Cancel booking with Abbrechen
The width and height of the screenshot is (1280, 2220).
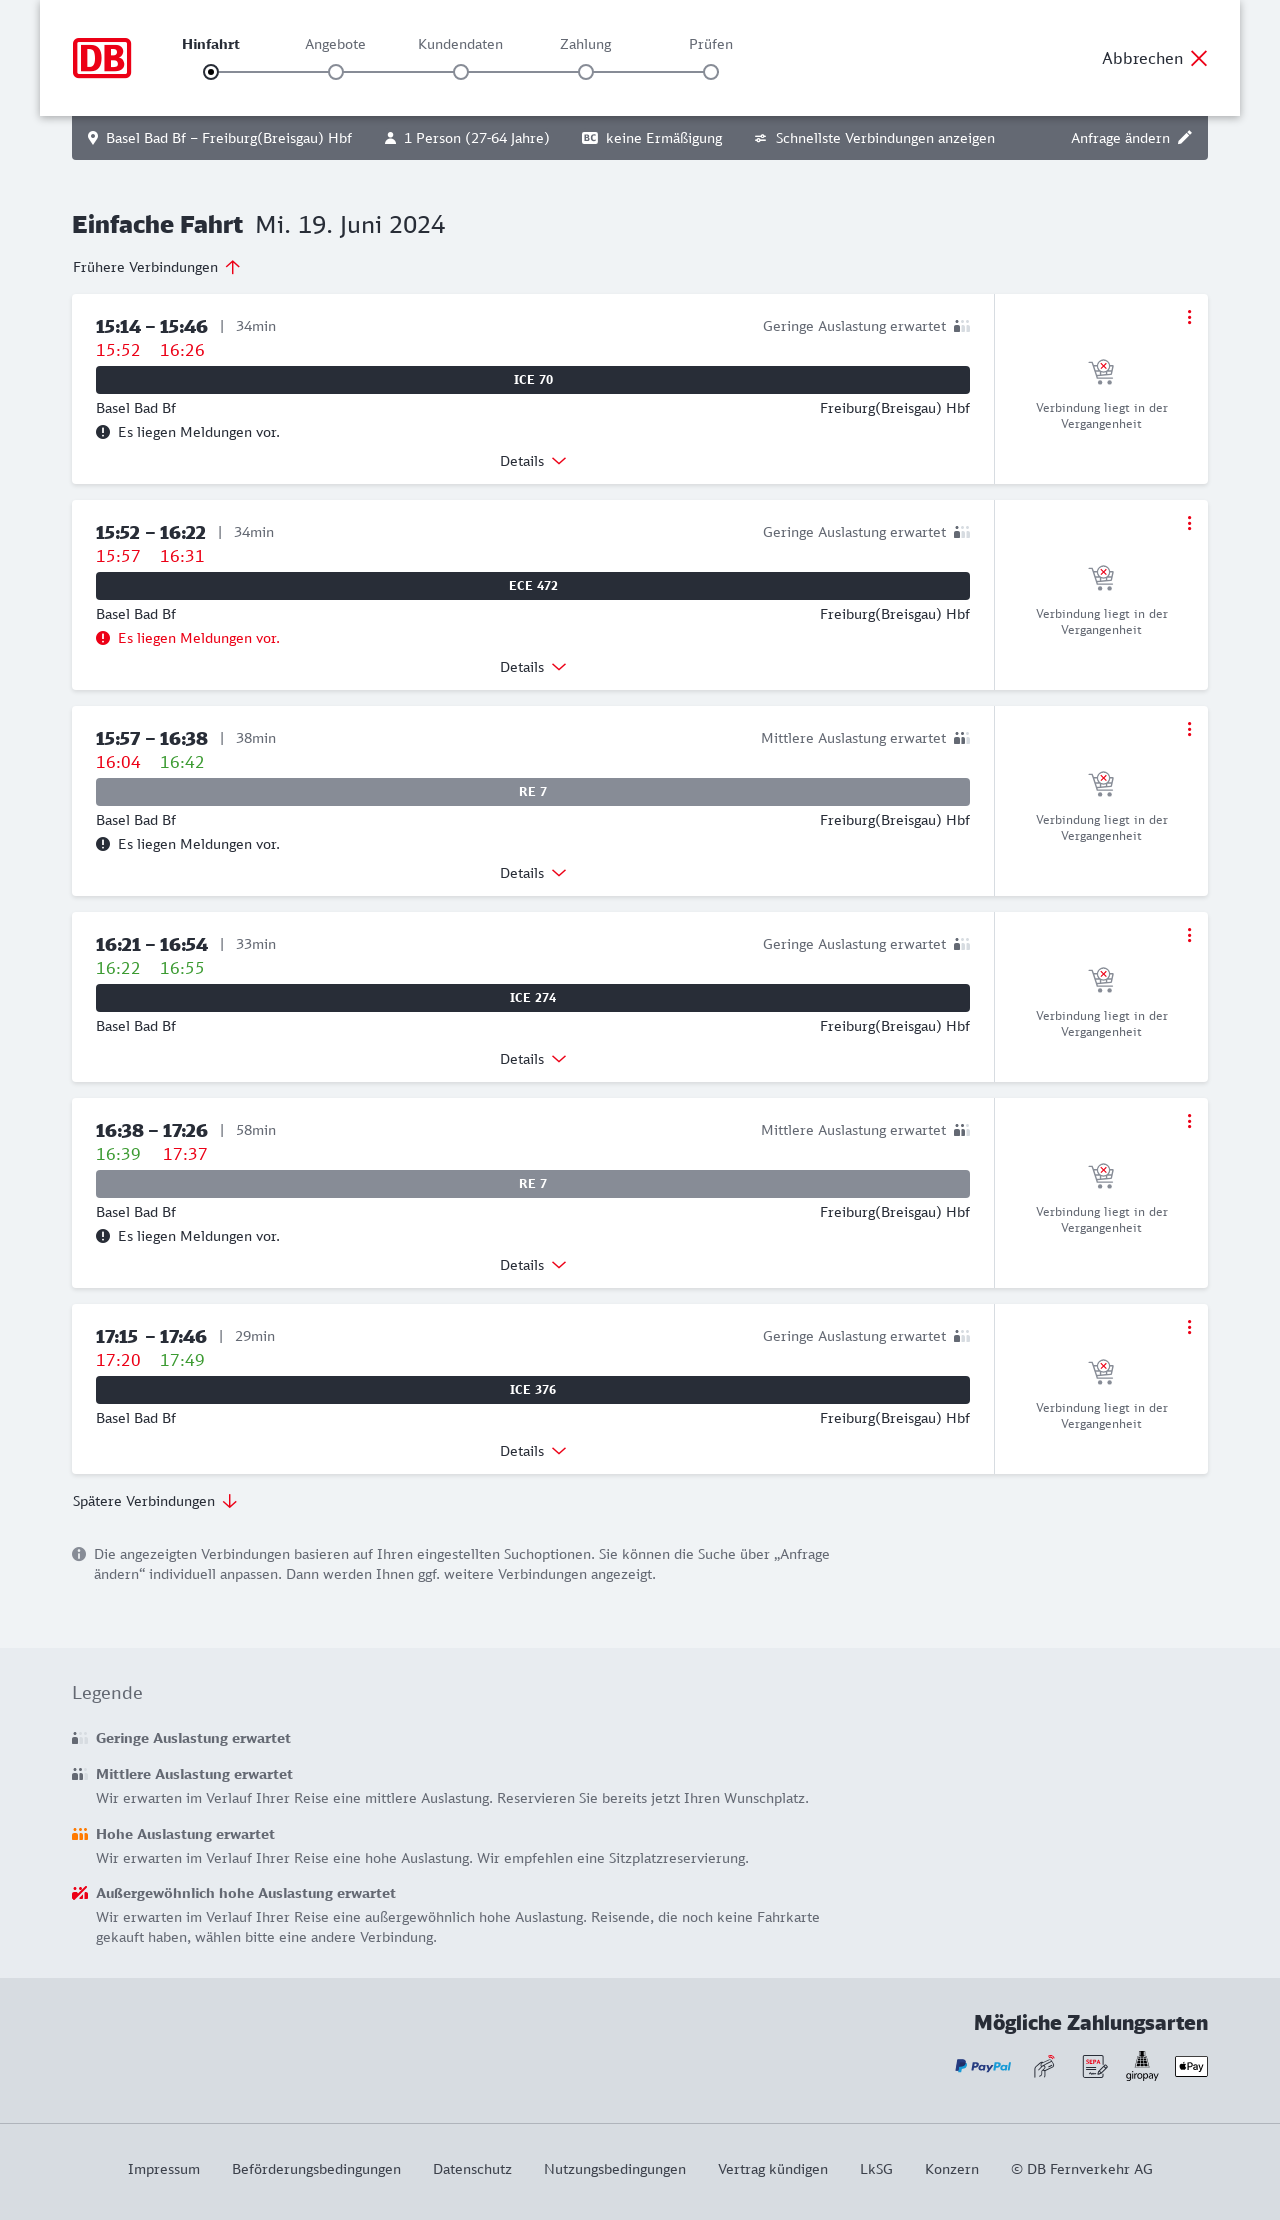point(1155,58)
